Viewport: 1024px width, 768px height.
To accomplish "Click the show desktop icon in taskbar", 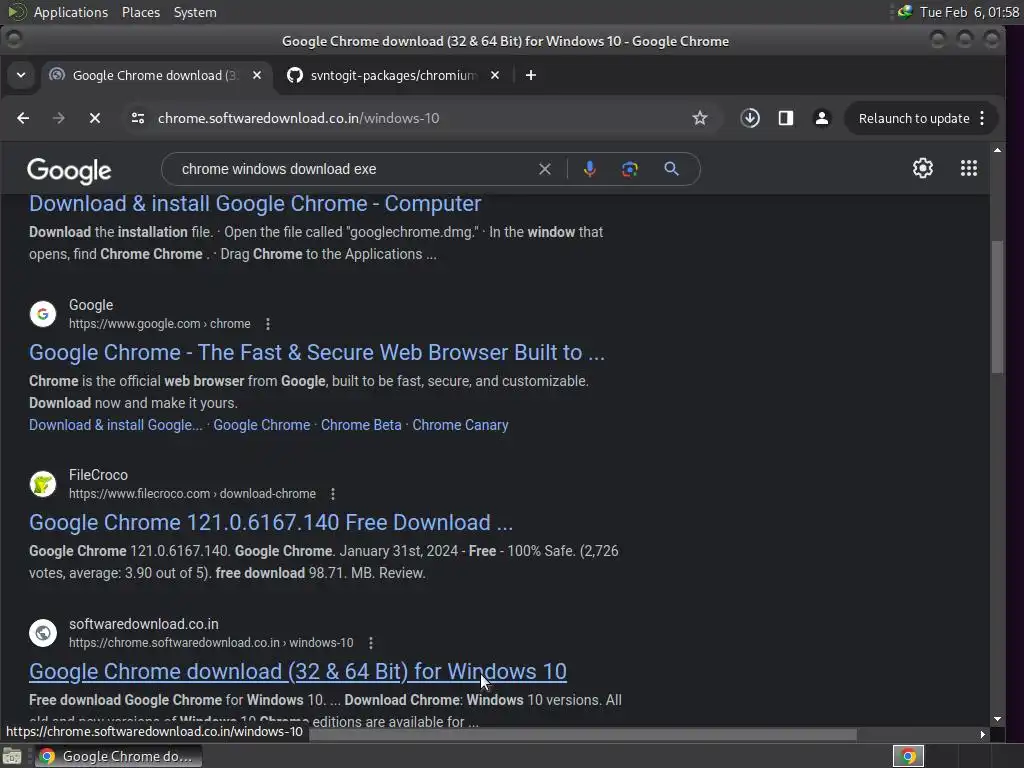I will (12, 756).
